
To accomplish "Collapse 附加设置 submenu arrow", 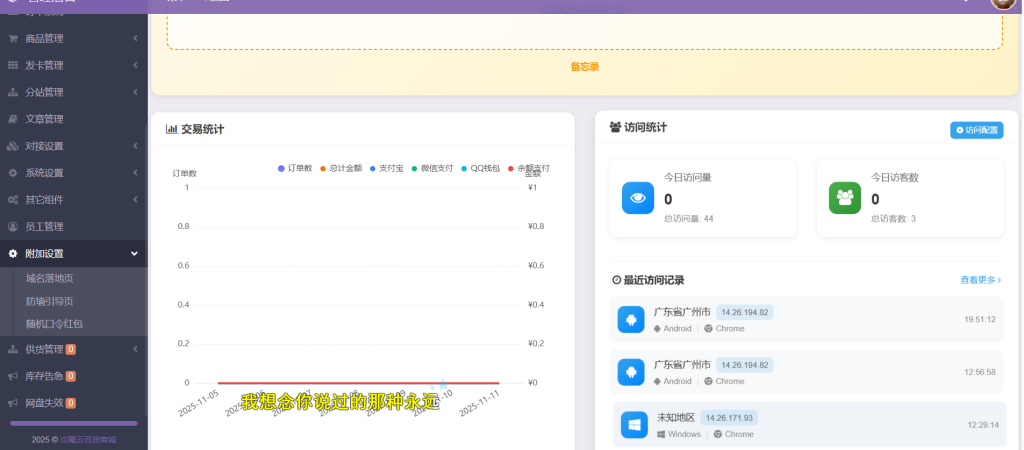I will pos(135,253).
